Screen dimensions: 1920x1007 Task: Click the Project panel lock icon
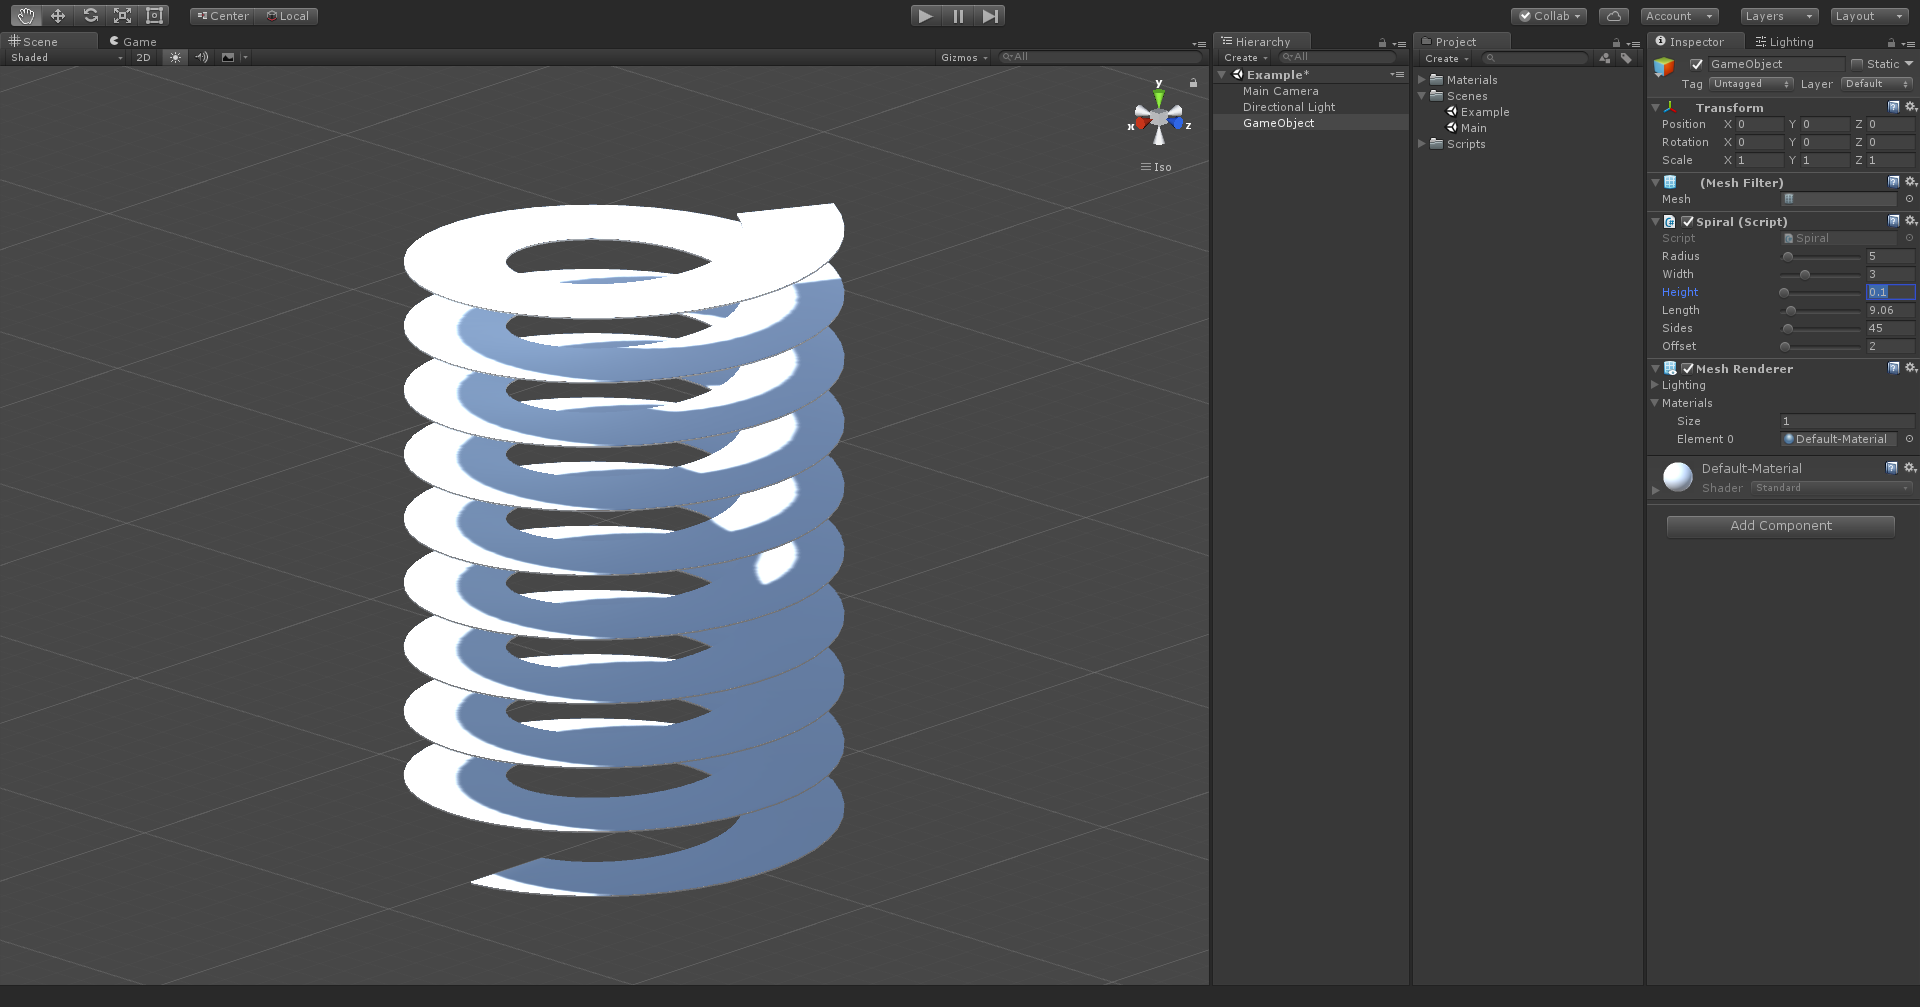pyautogui.click(x=1616, y=43)
